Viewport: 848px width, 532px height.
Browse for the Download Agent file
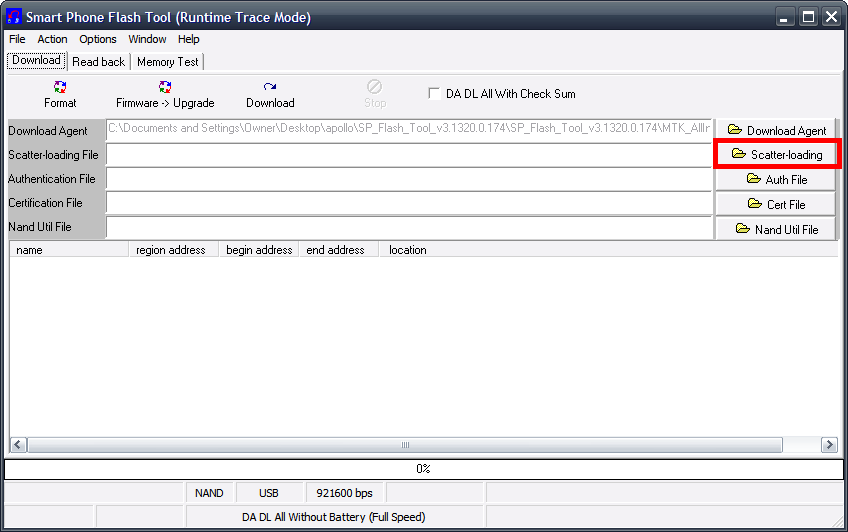[777, 130]
